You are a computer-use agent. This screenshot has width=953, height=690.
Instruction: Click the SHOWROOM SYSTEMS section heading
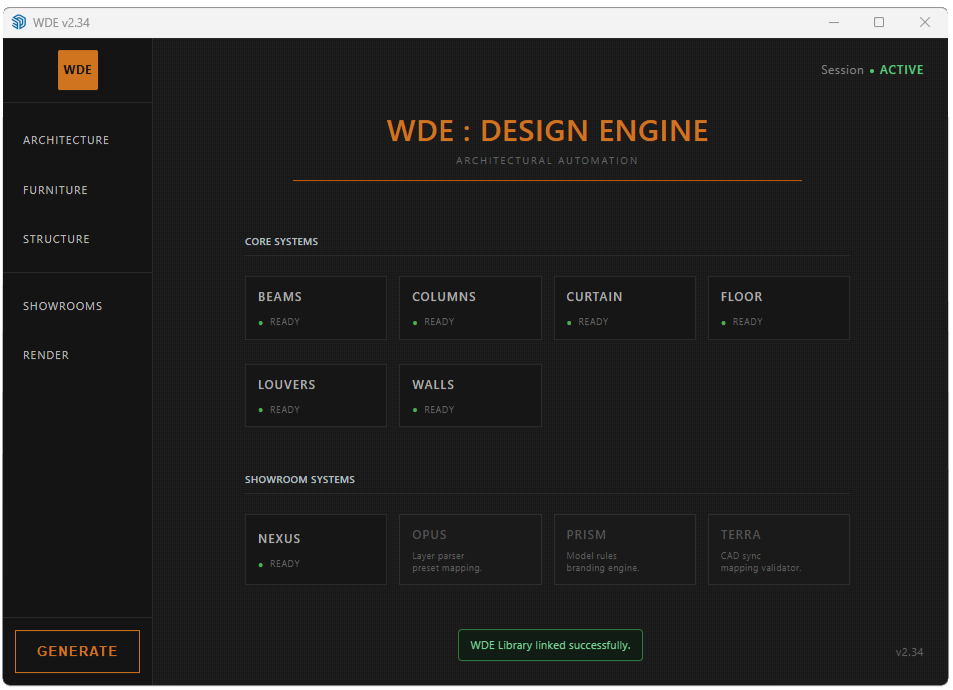[x=300, y=480]
